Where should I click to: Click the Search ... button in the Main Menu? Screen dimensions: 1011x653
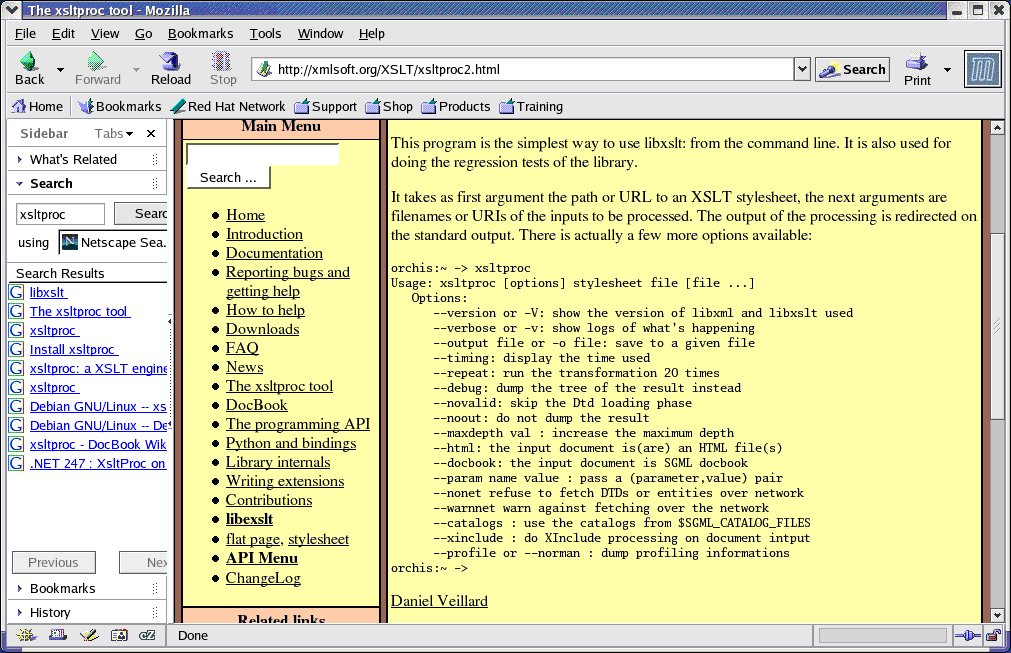(228, 177)
